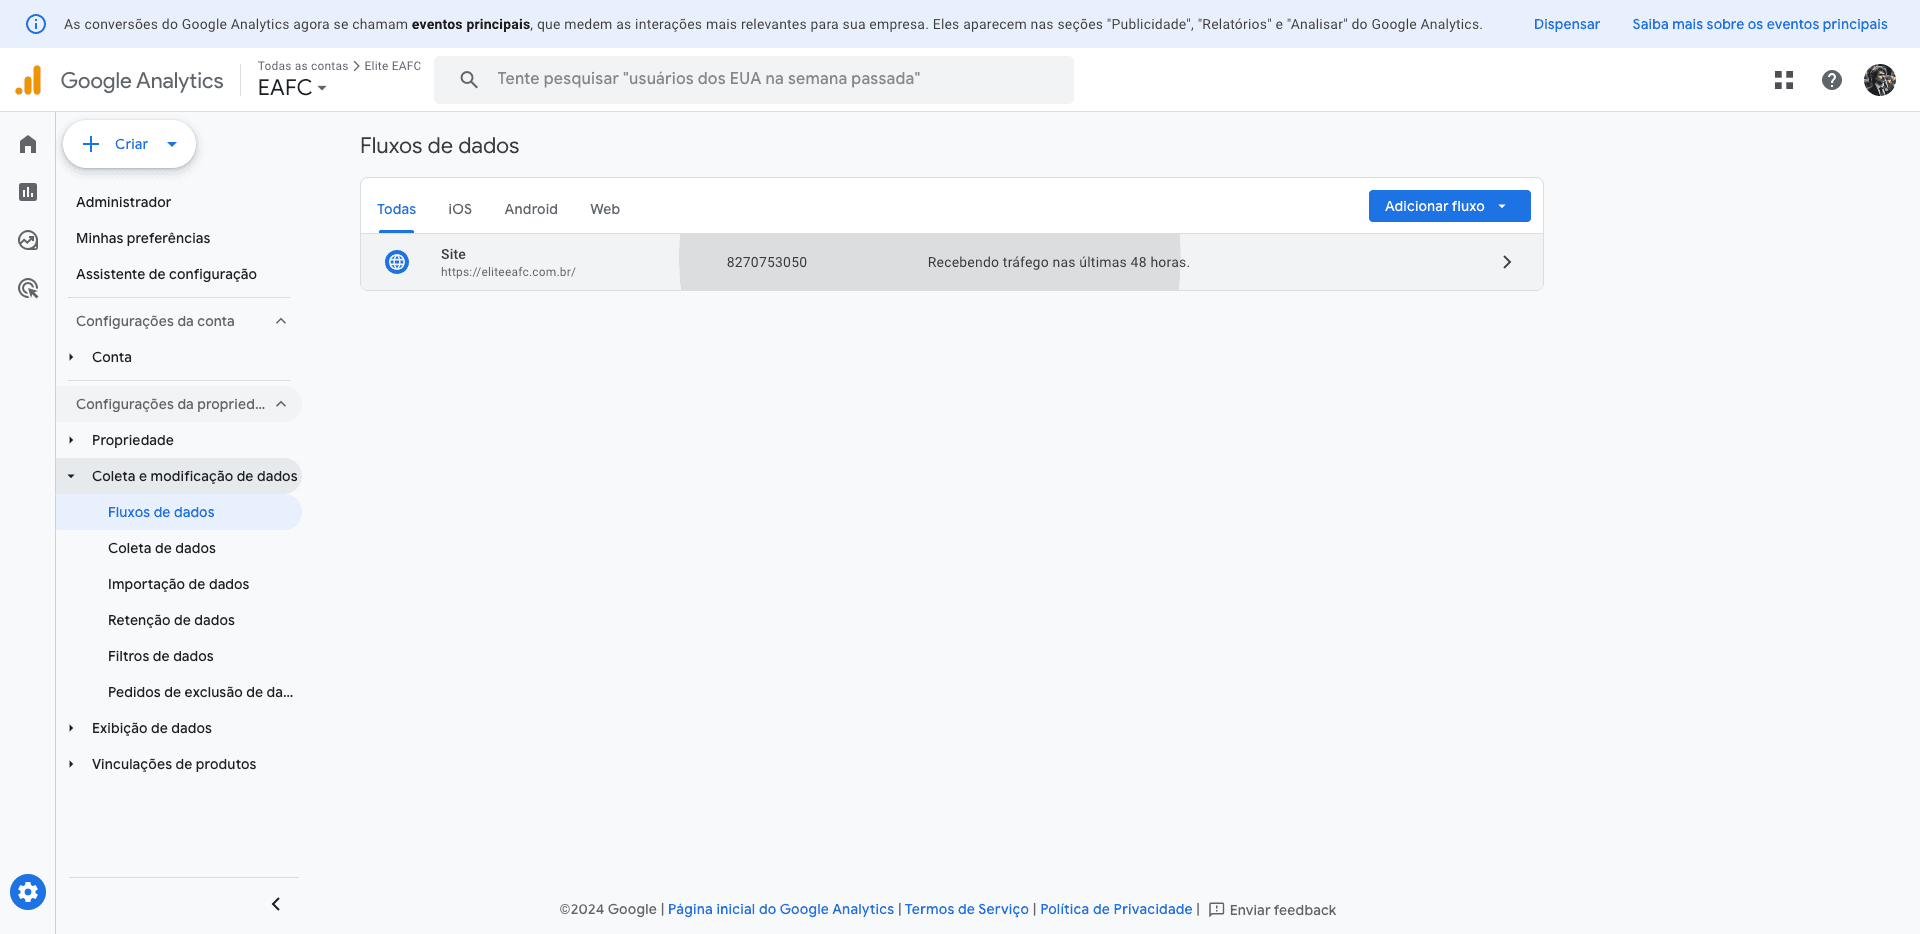Viewport: 1920px width, 934px height.
Task: Click the feedback icon in the footer
Action: 1216,910
